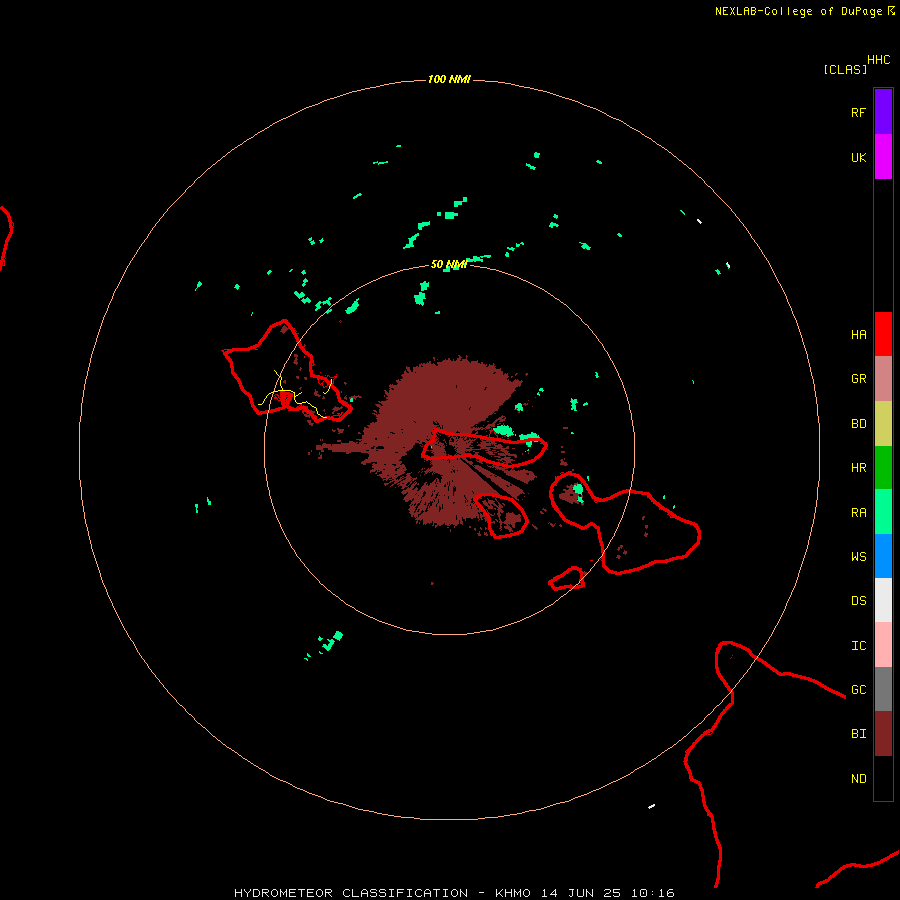
Task: Select the GR pink-brown legend swatch
Action: pyautogui.click(x=883, y=379)
